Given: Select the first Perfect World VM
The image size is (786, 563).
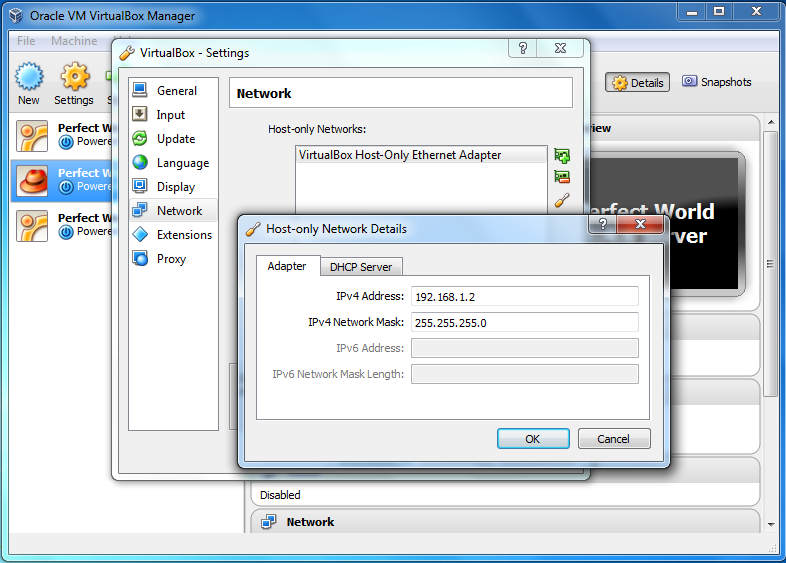Looking at the screenshot, I should 63,135.
